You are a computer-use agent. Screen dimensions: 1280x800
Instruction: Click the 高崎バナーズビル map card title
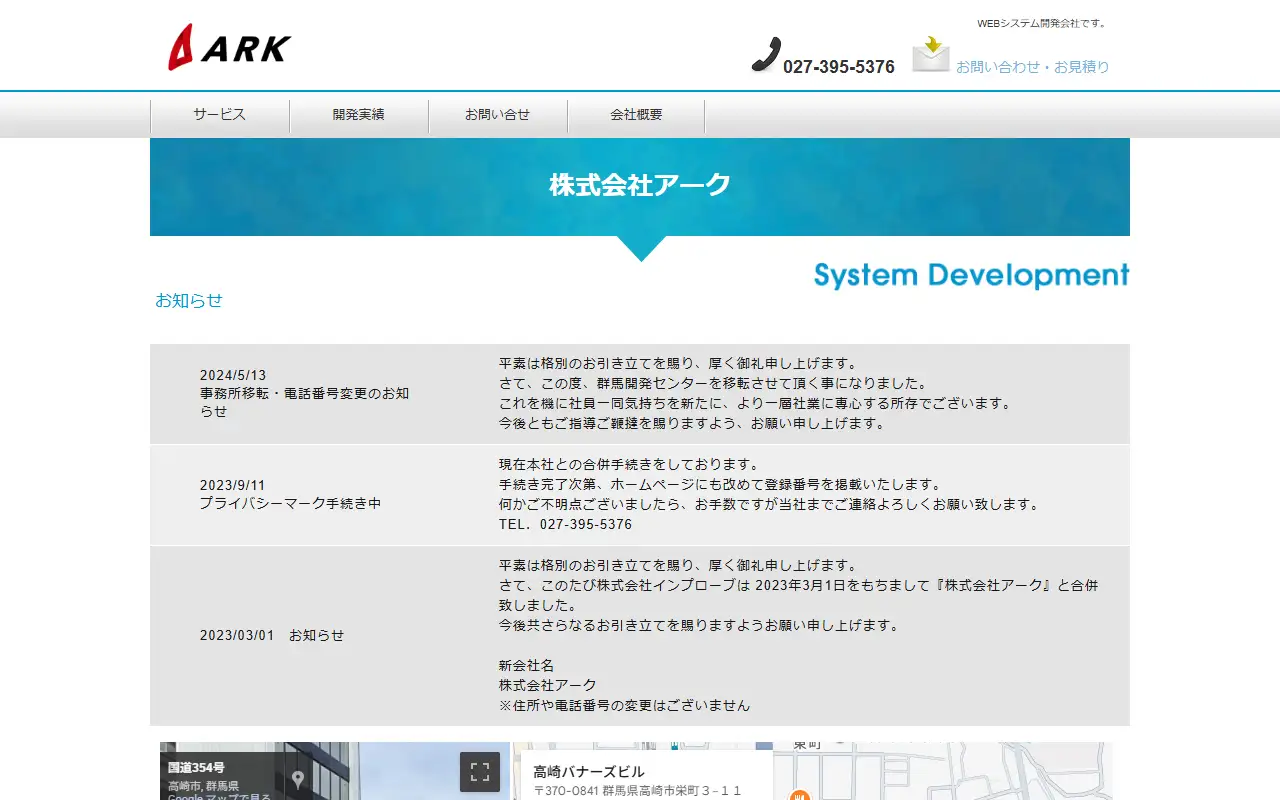pyautogui.click(x=589, y=772)
